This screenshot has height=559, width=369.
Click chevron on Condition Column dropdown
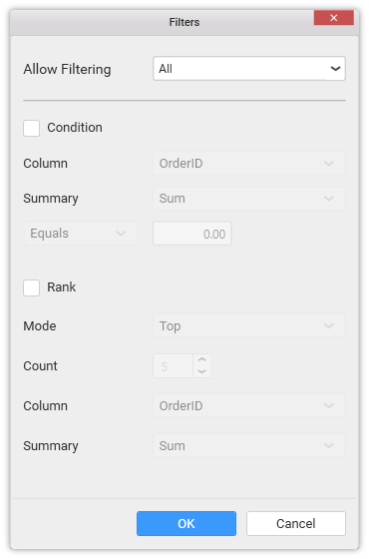pos(328,164)
